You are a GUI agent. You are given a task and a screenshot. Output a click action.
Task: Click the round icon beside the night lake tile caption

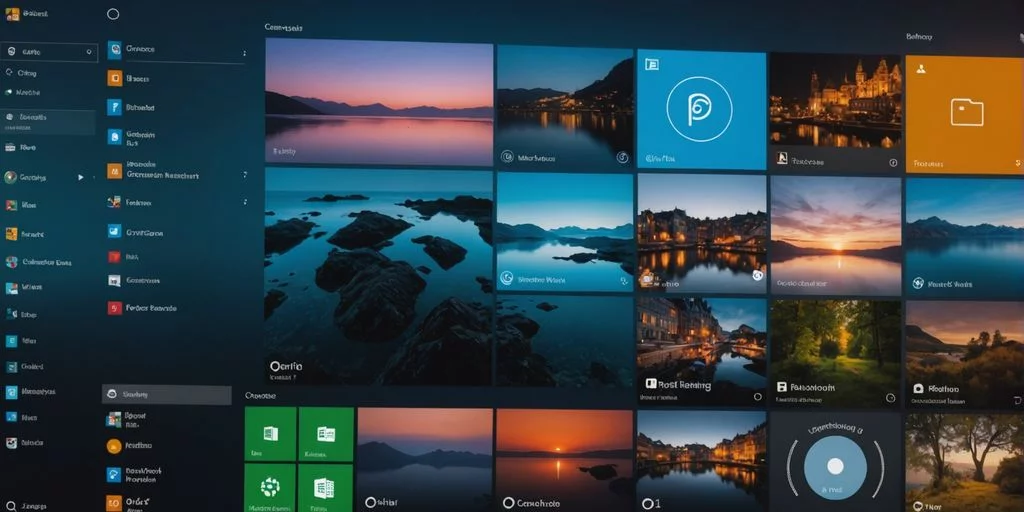click(x=507, y=157)
